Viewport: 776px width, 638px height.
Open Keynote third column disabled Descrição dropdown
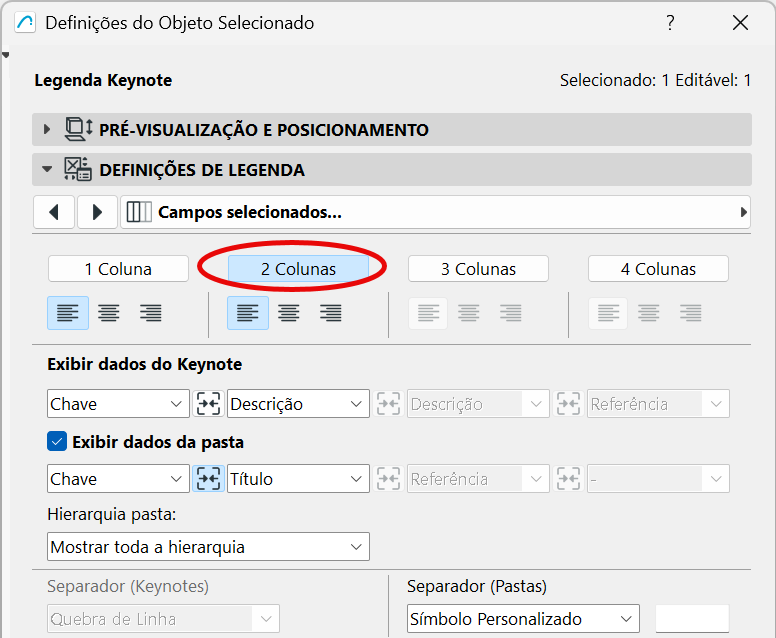tap(478, 404)
